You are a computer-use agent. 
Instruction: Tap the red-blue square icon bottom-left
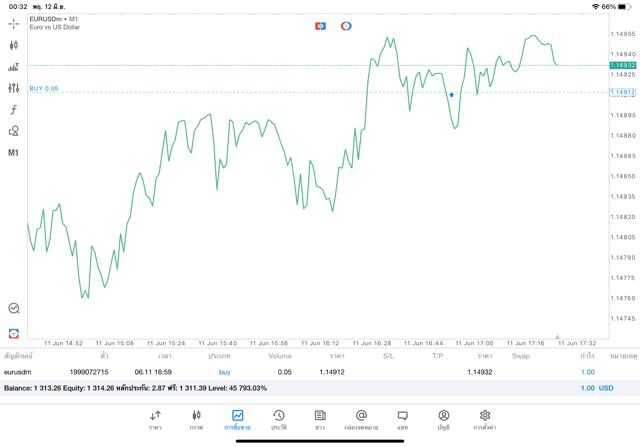click(x=13, y=332)
